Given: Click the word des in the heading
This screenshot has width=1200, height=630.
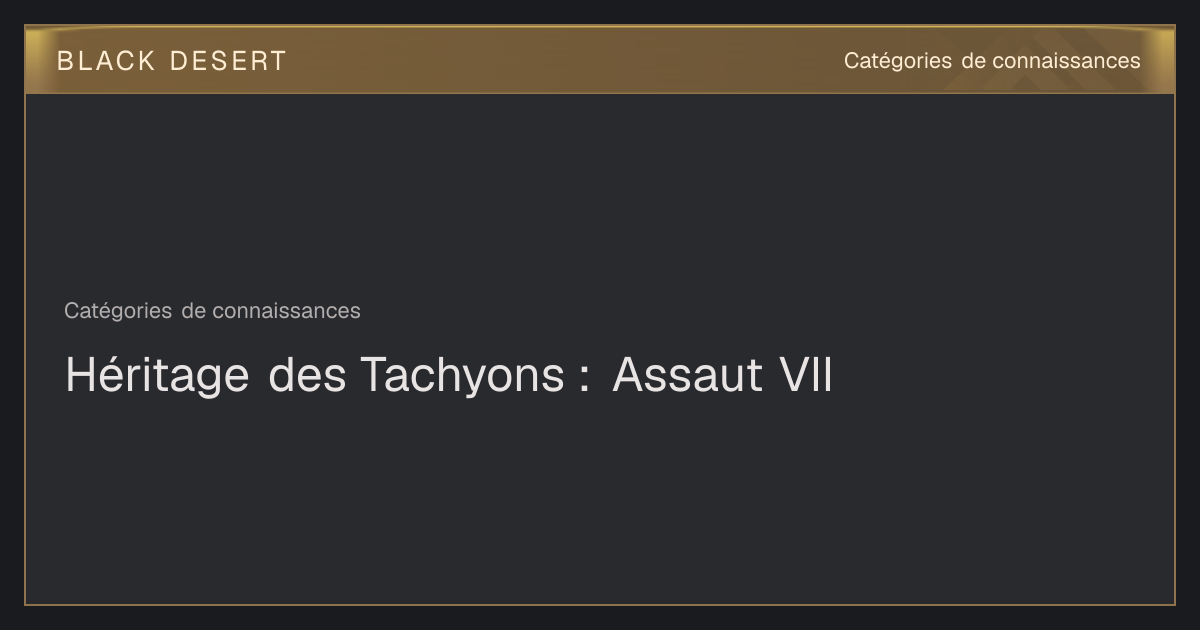Looking at the screenshot, I should tap(308, 376).
